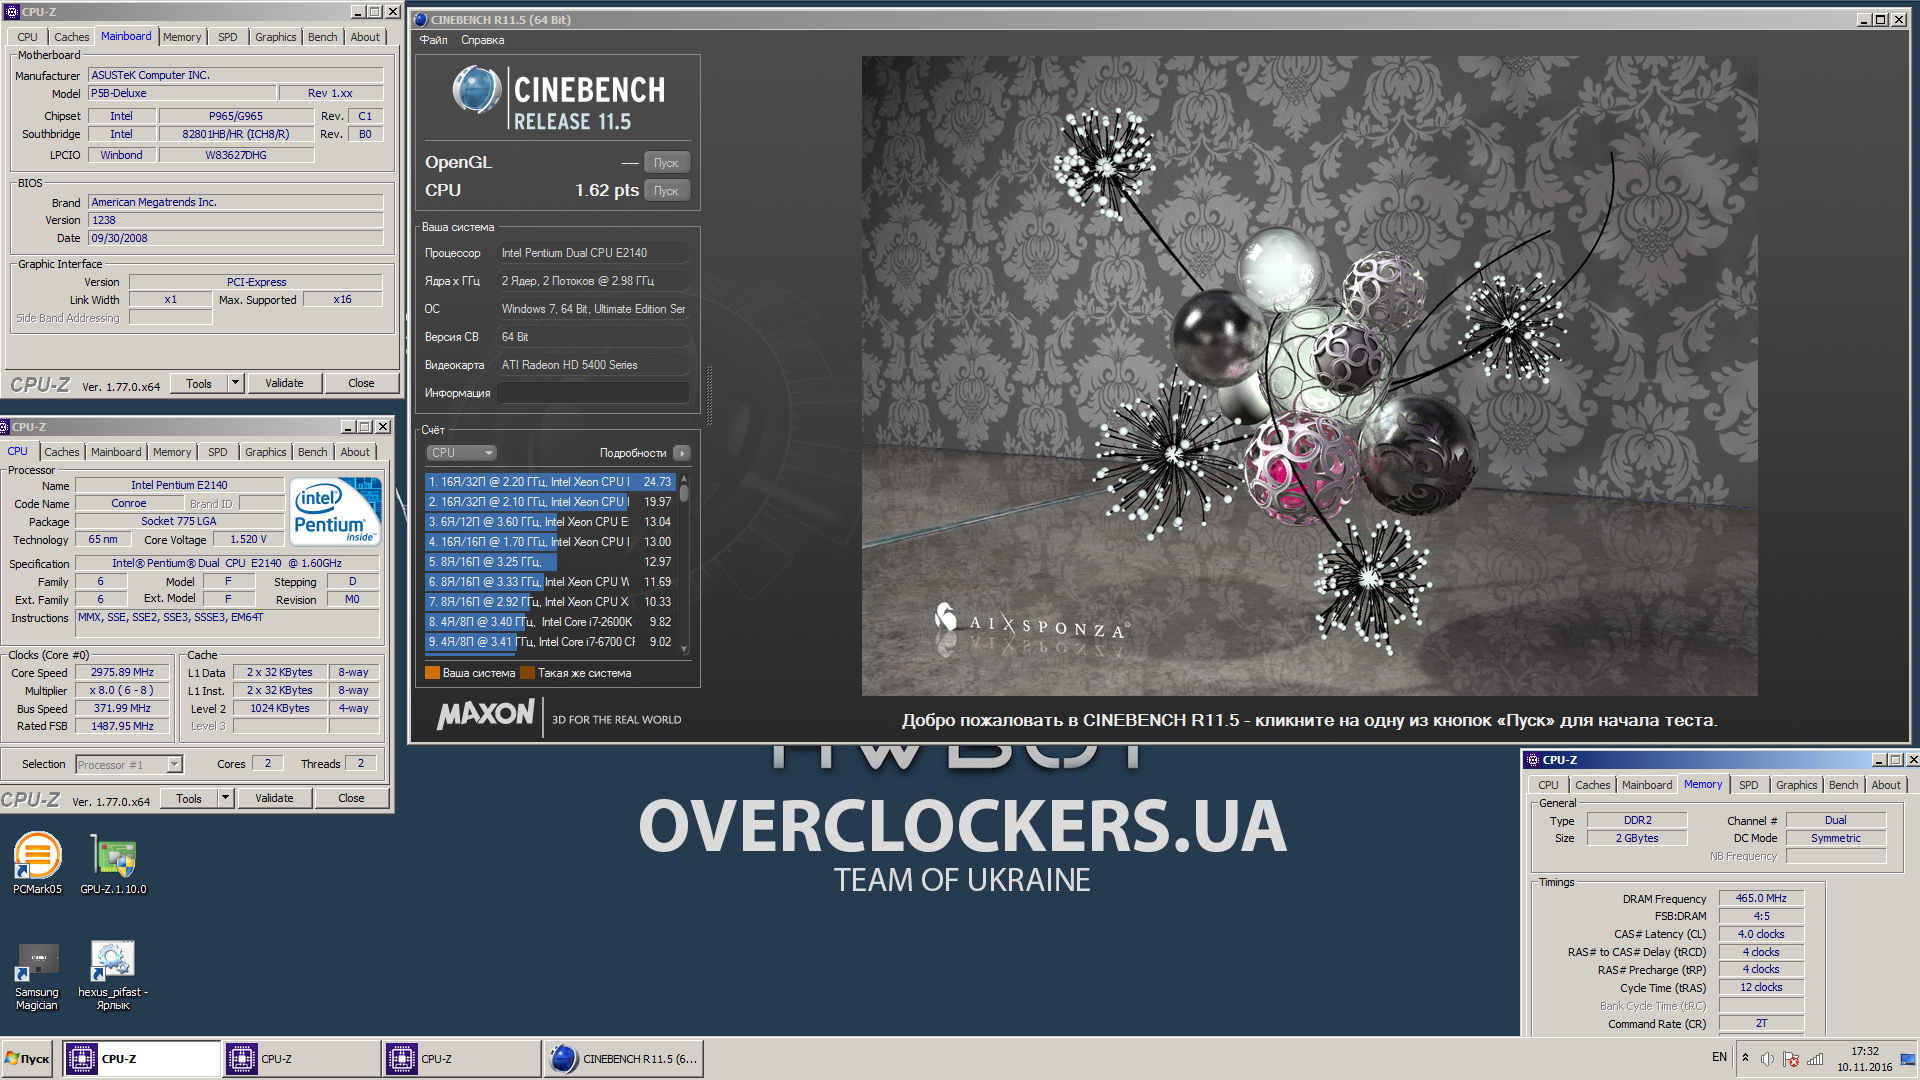Switch to Memory tab in CPU-tab CPU-Z window
The image size is (1920, 1080).
[171, 452]
